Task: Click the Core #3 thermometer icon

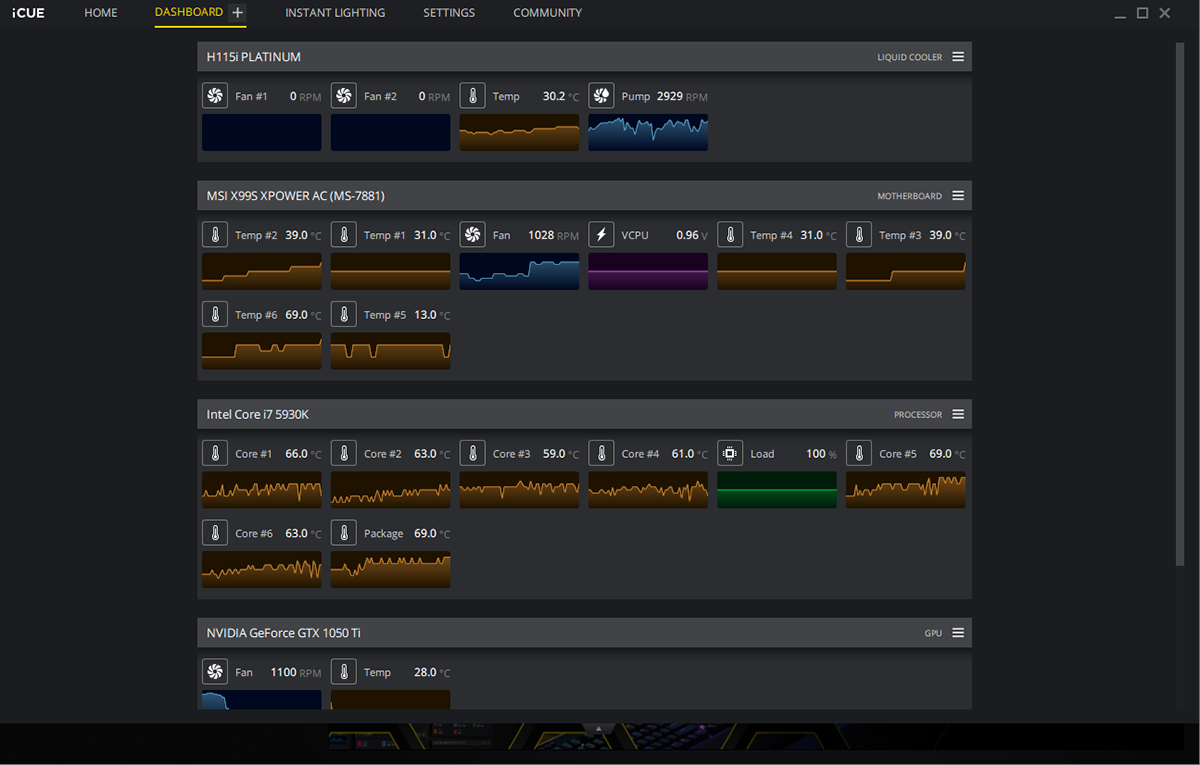Action: point(472,453)
